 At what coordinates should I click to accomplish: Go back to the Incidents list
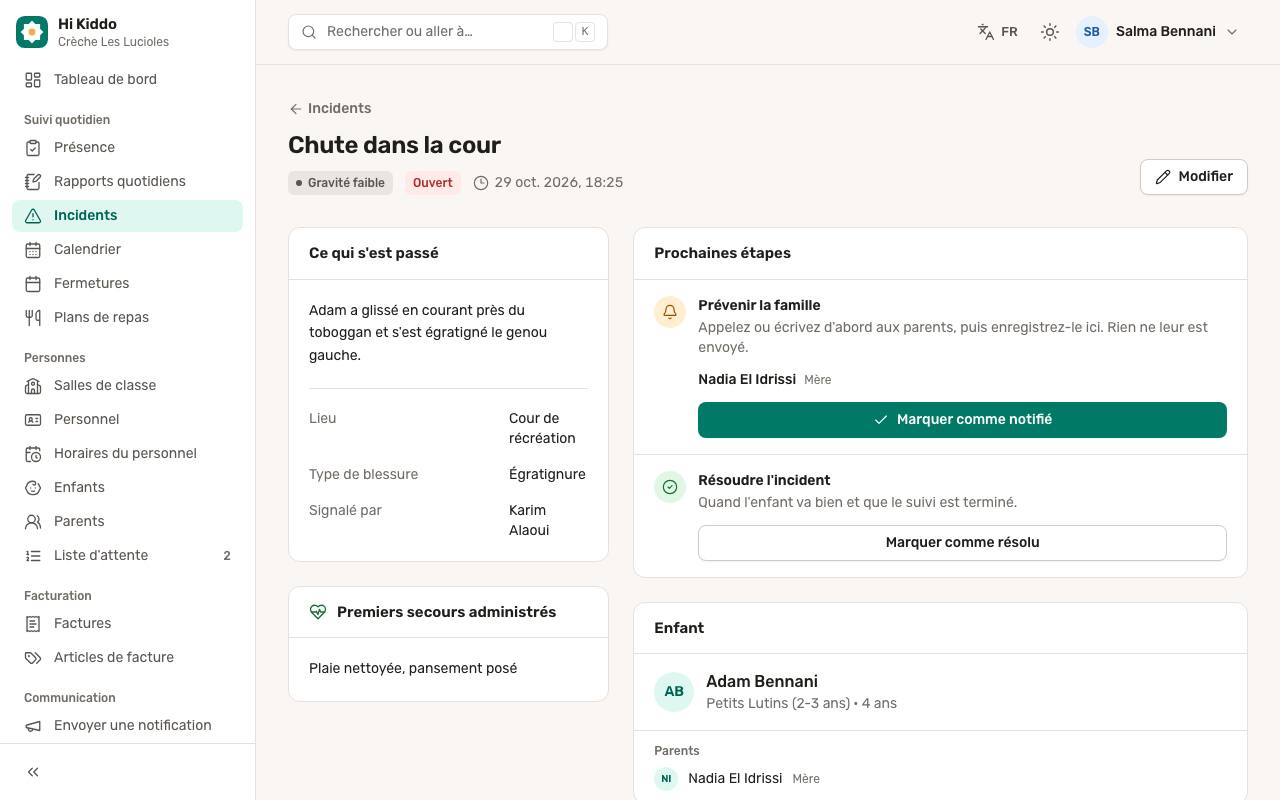pyautogui.click(x=330, y=109)
